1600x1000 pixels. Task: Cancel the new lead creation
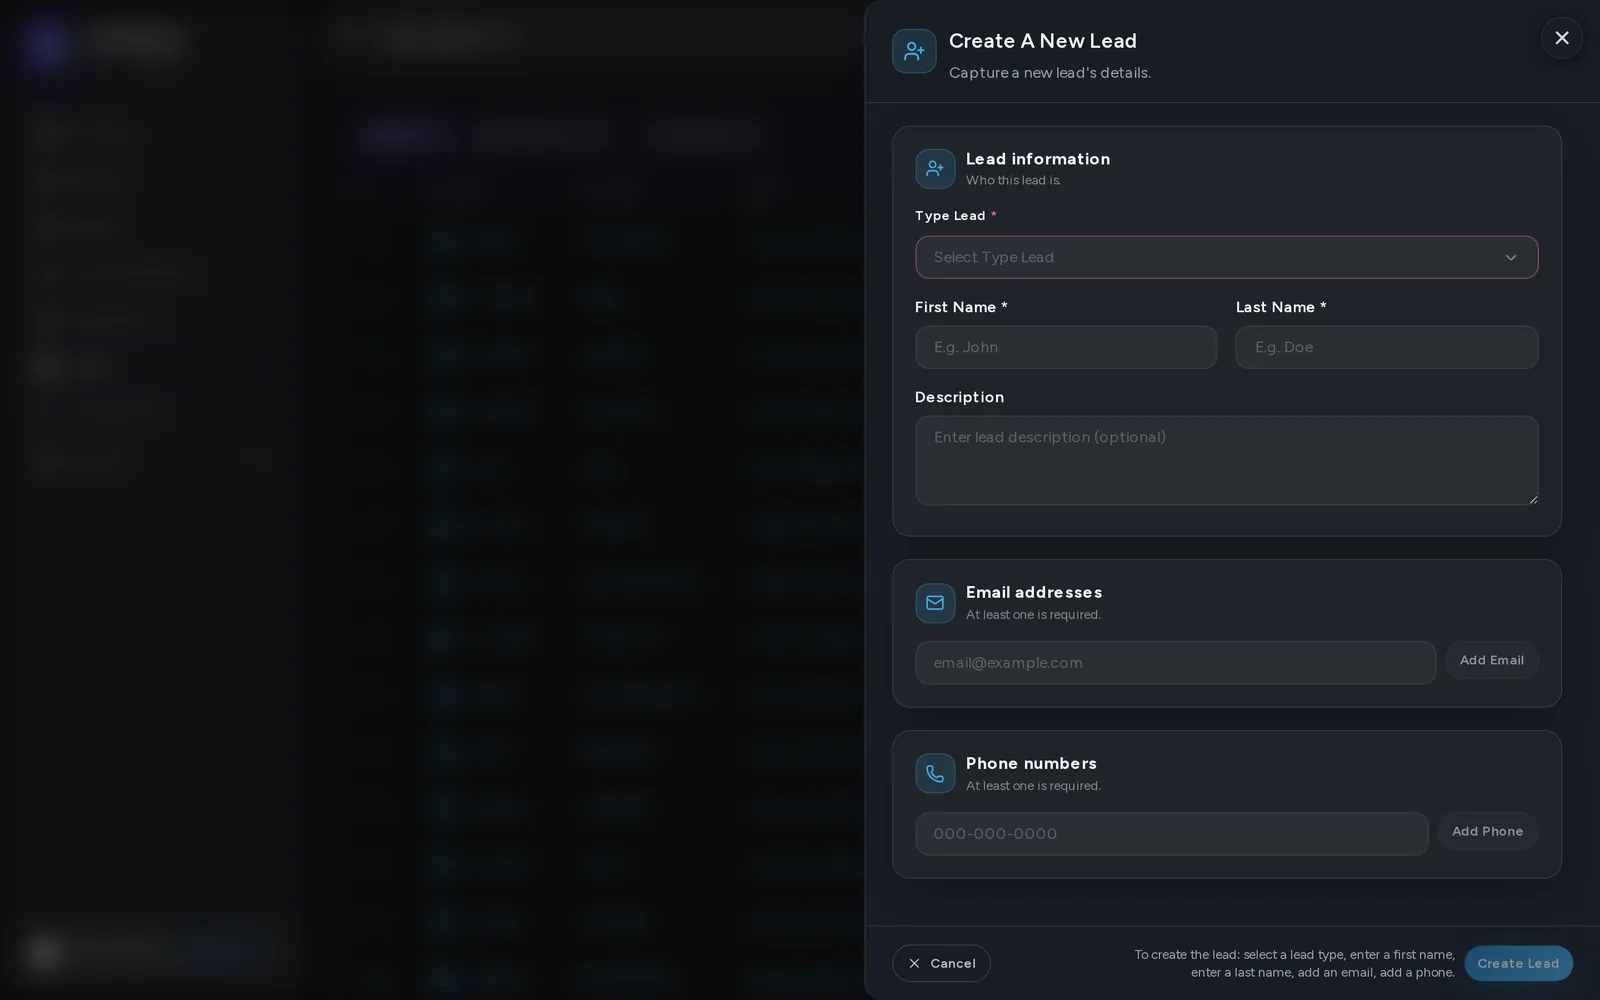941,963
